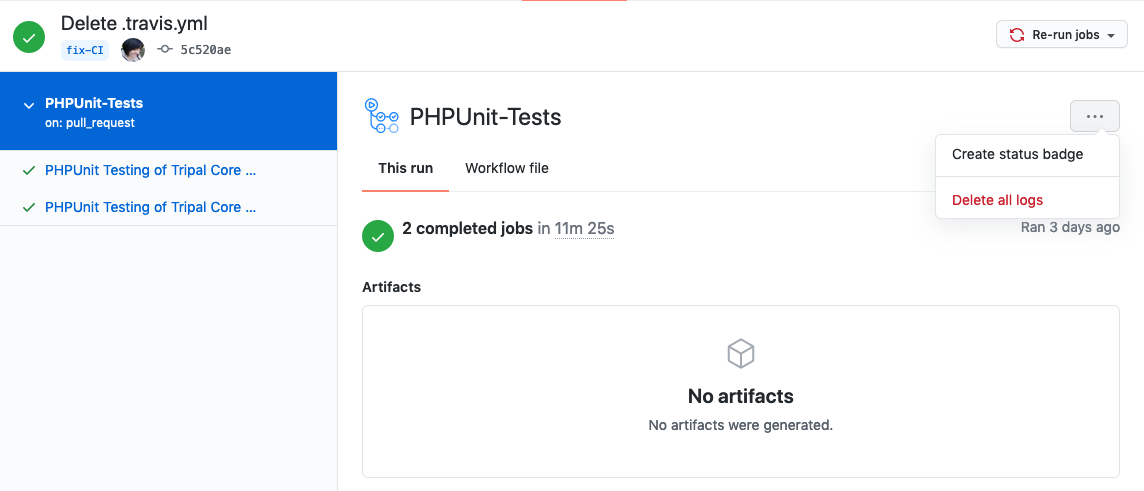Open the fix-CI branch link
Screen dimensions: 1144x491
85,50
